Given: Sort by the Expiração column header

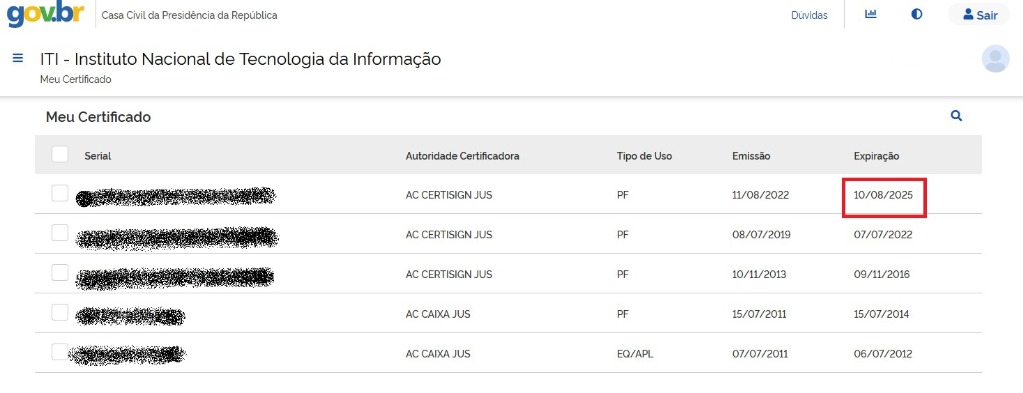Looking at the screenshot, I should click(x=876, y=156).
